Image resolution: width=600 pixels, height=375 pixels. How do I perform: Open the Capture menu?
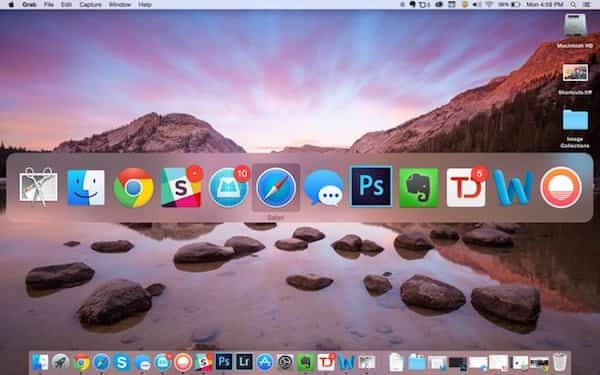coord(90,5)
